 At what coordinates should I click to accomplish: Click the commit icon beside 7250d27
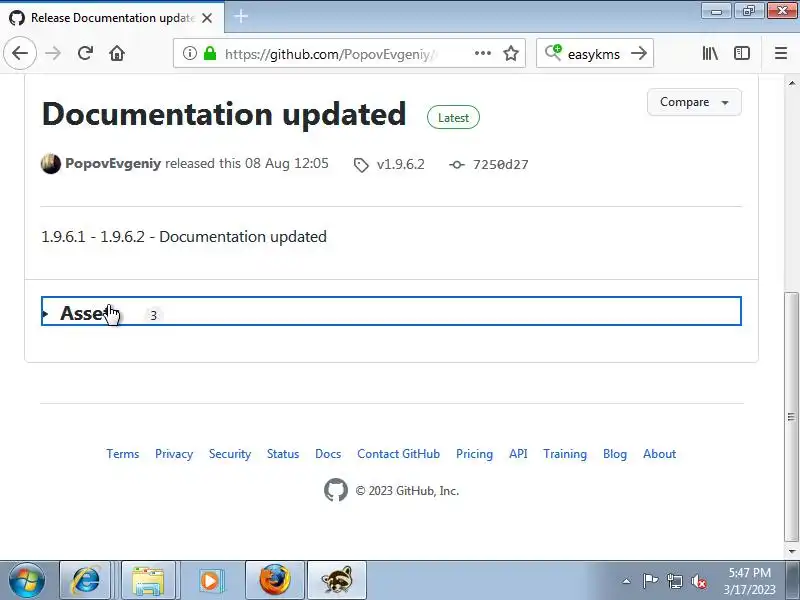pyautogui.click(x=457, y=164)
